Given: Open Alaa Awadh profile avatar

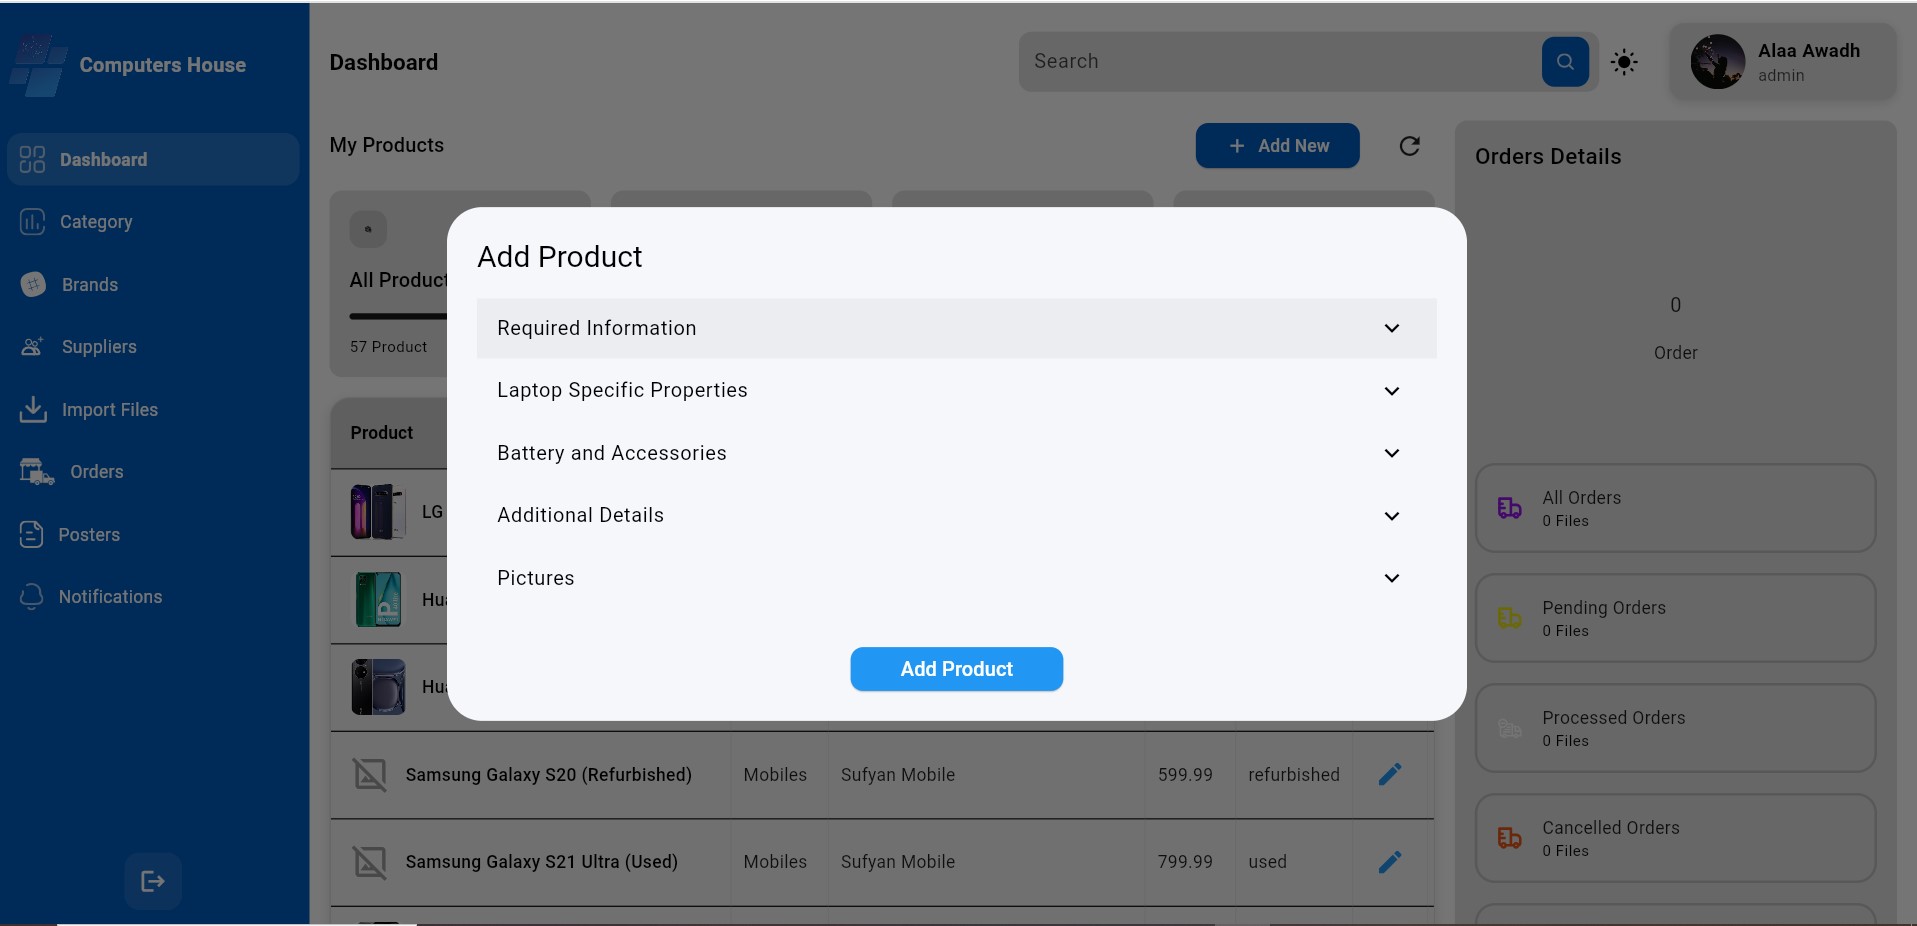Looking at the screenshot, I should tap(1717, 62).
